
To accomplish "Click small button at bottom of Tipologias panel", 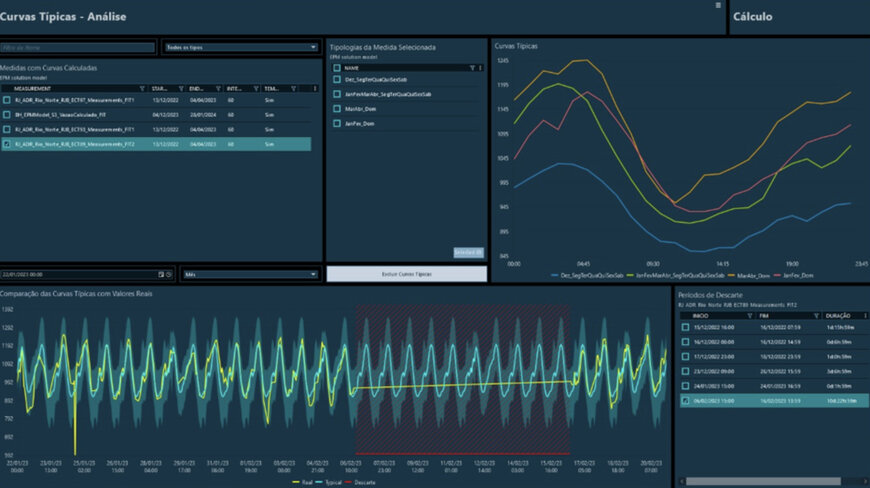I will coord(468,252).
